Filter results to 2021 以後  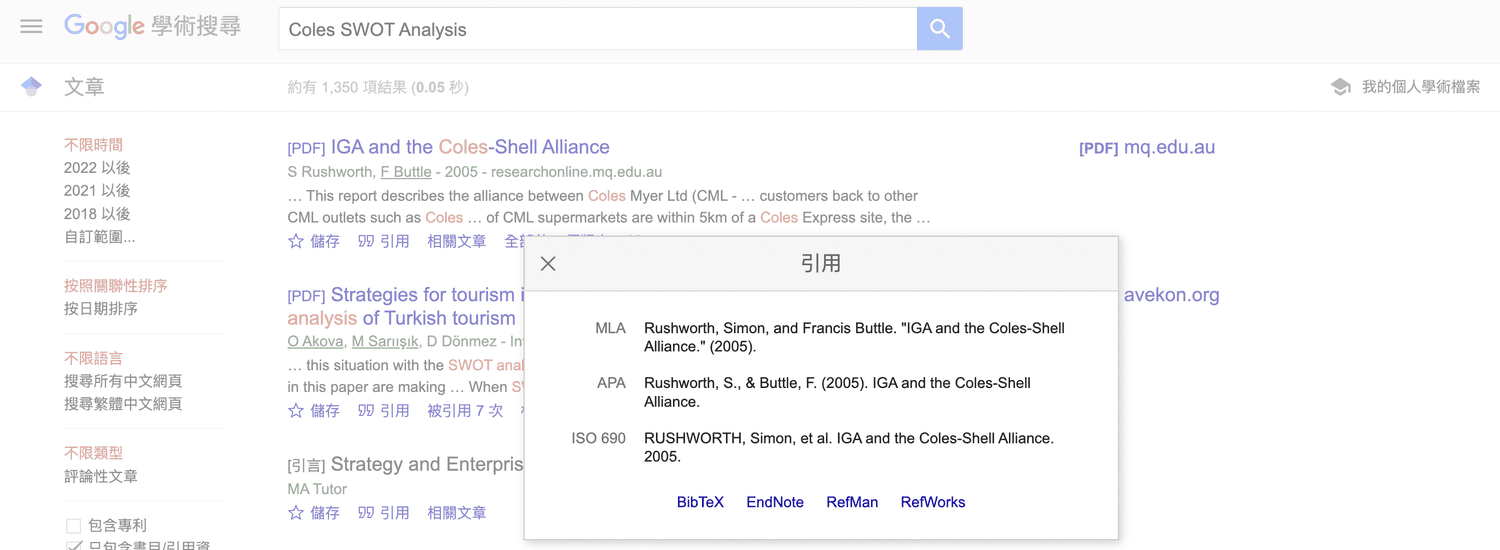tap(97, 191)
